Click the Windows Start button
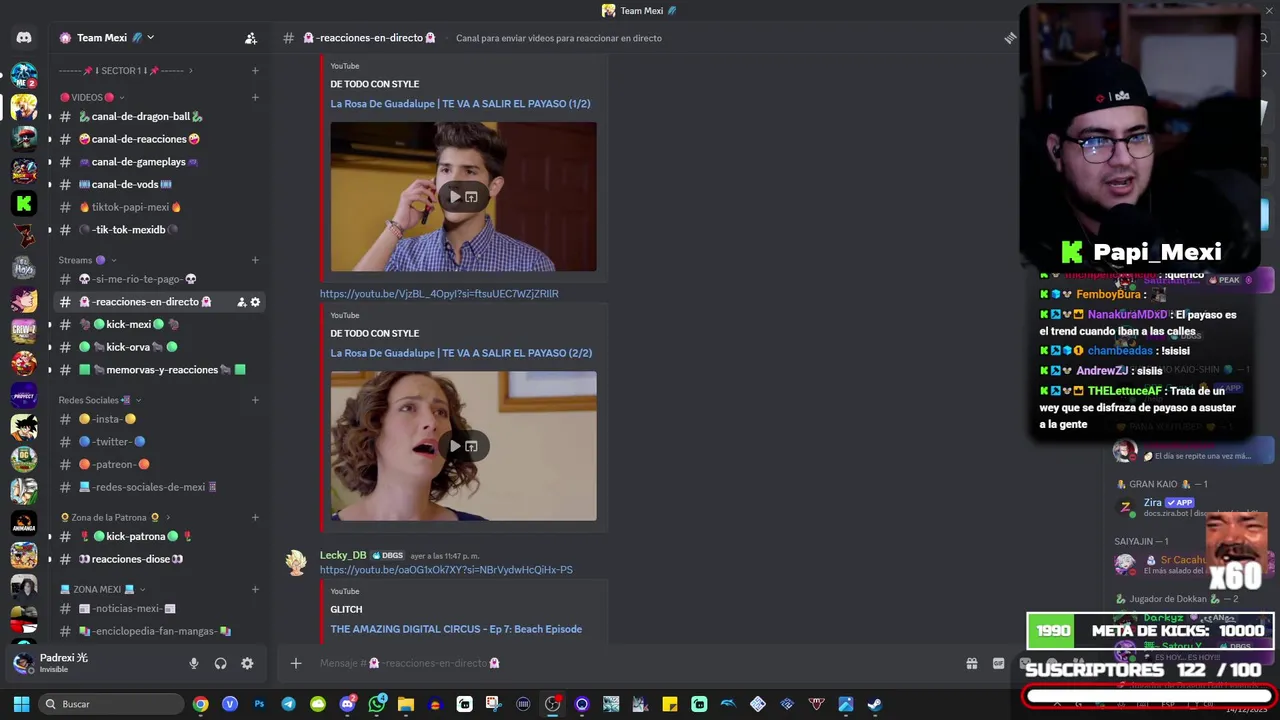Image resolution: width=1280 pixels, height=720 pixels. click(x=21, y=704)
